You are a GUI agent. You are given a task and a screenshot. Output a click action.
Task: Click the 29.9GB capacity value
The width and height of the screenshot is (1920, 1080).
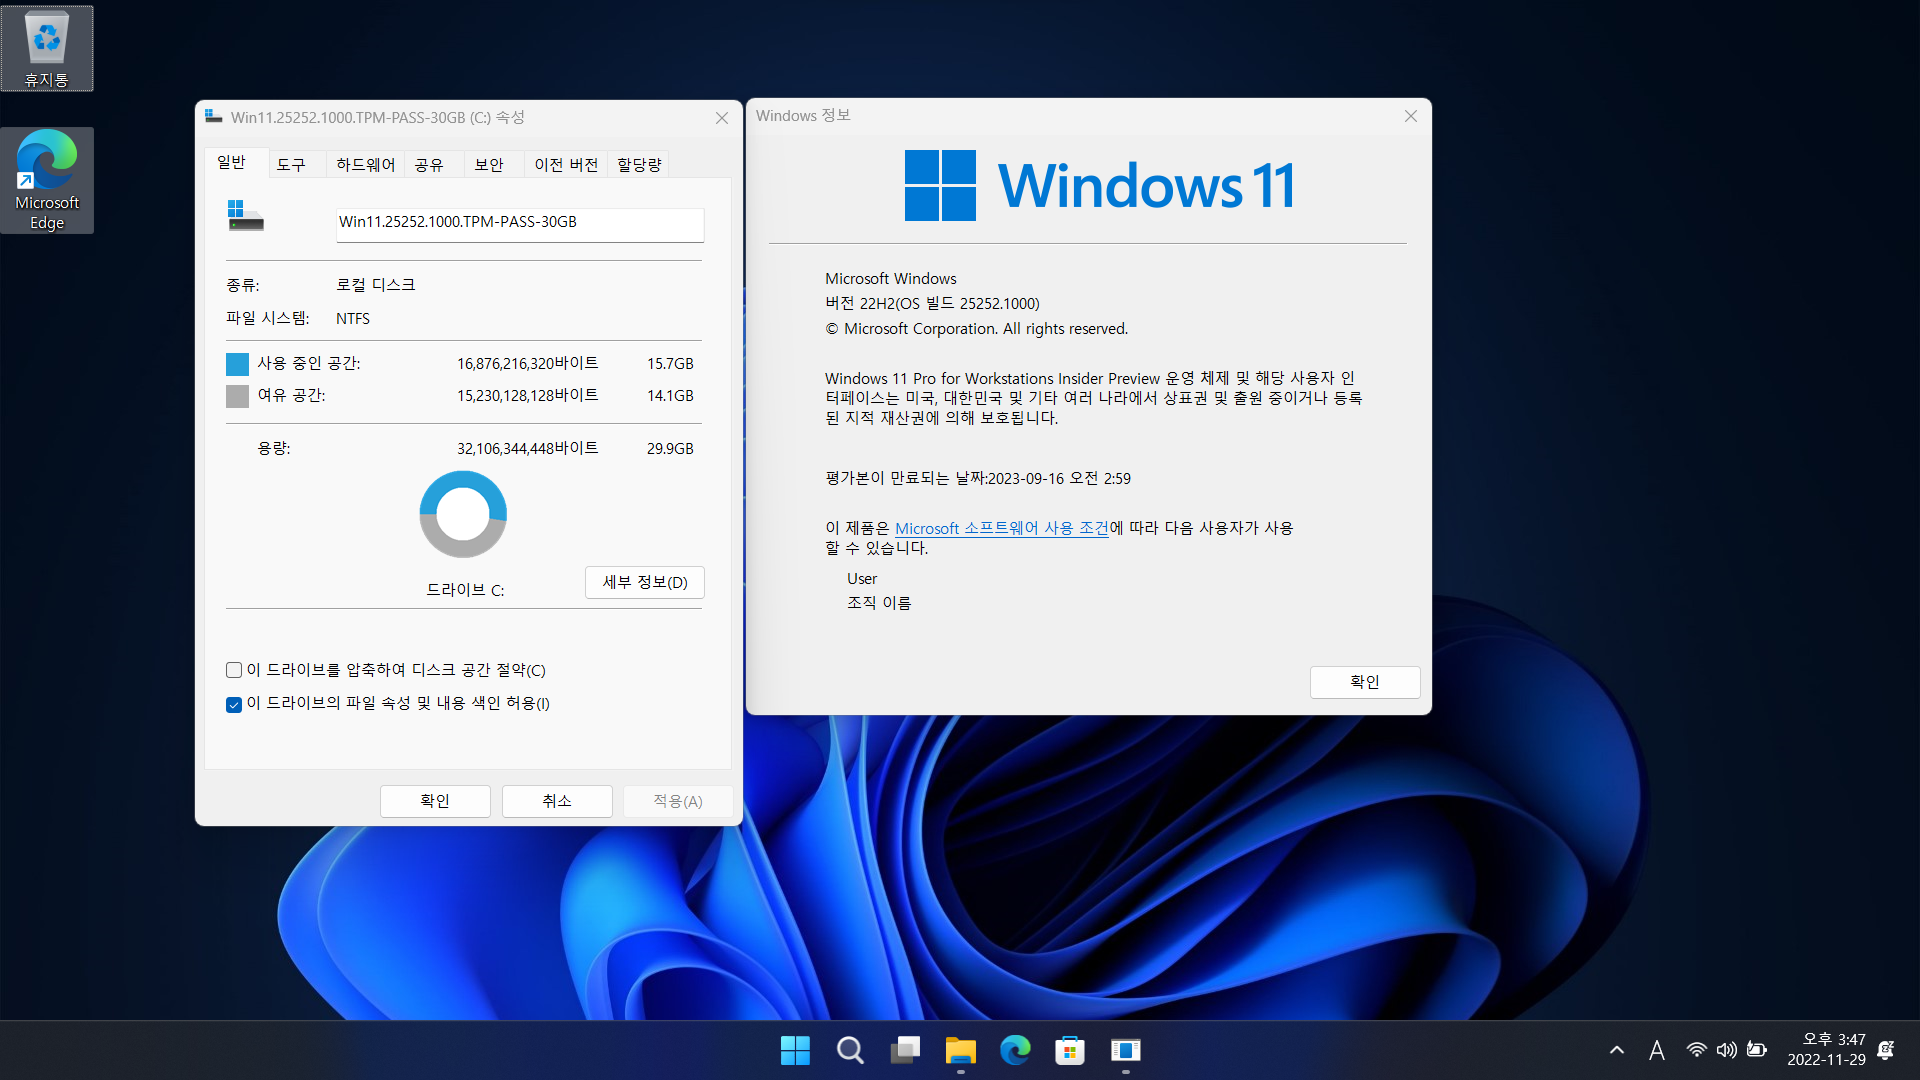(670, 449)
